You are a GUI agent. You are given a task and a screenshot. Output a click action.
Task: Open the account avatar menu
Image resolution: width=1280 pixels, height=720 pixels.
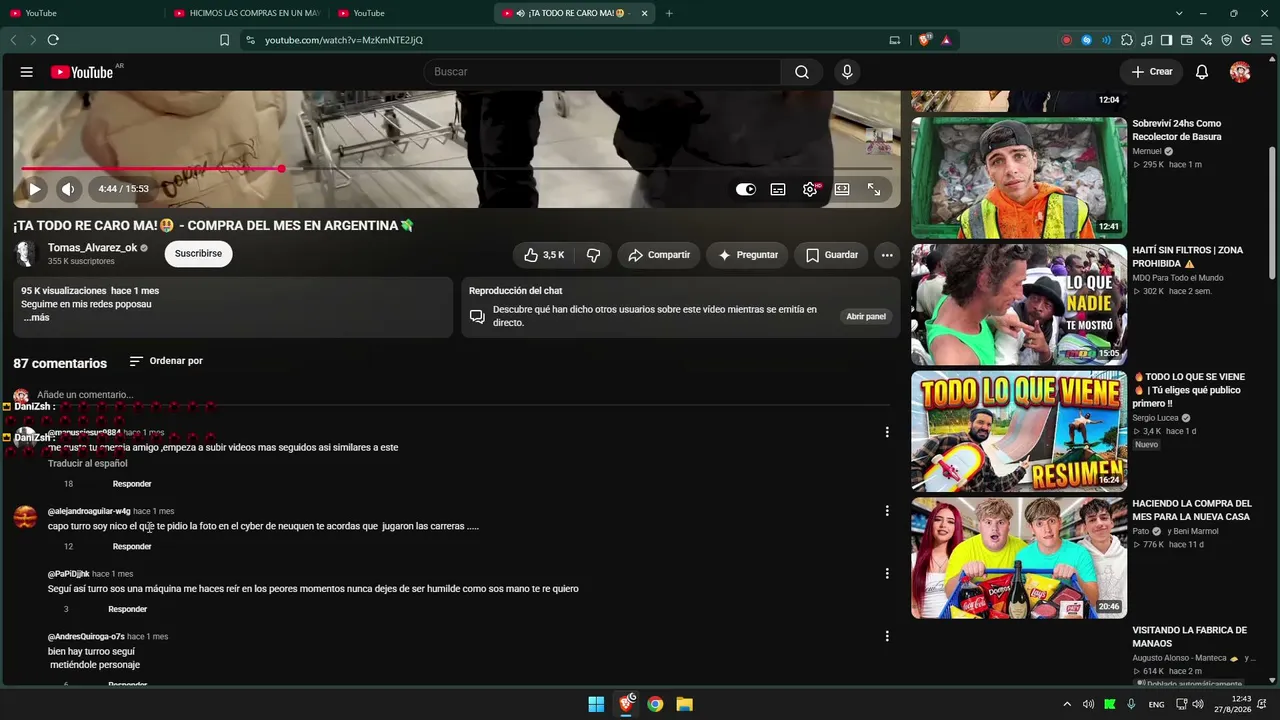coord(1240,72)
